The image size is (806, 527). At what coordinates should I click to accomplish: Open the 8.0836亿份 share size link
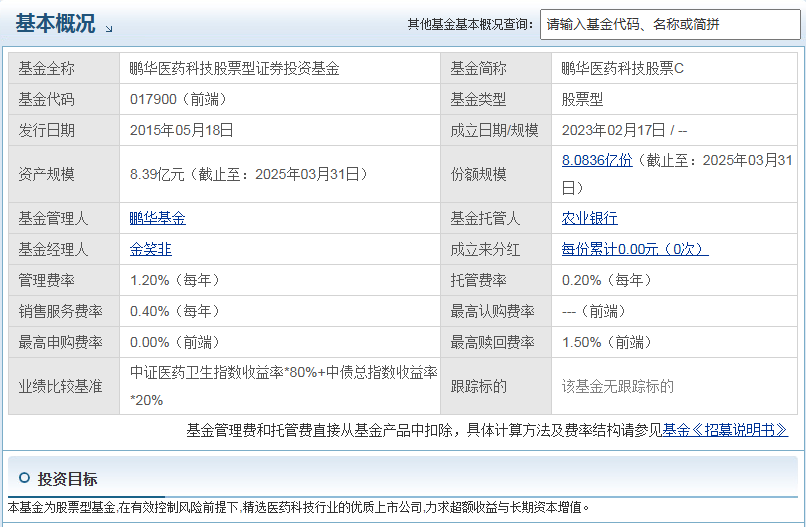[x=597, y=160]
